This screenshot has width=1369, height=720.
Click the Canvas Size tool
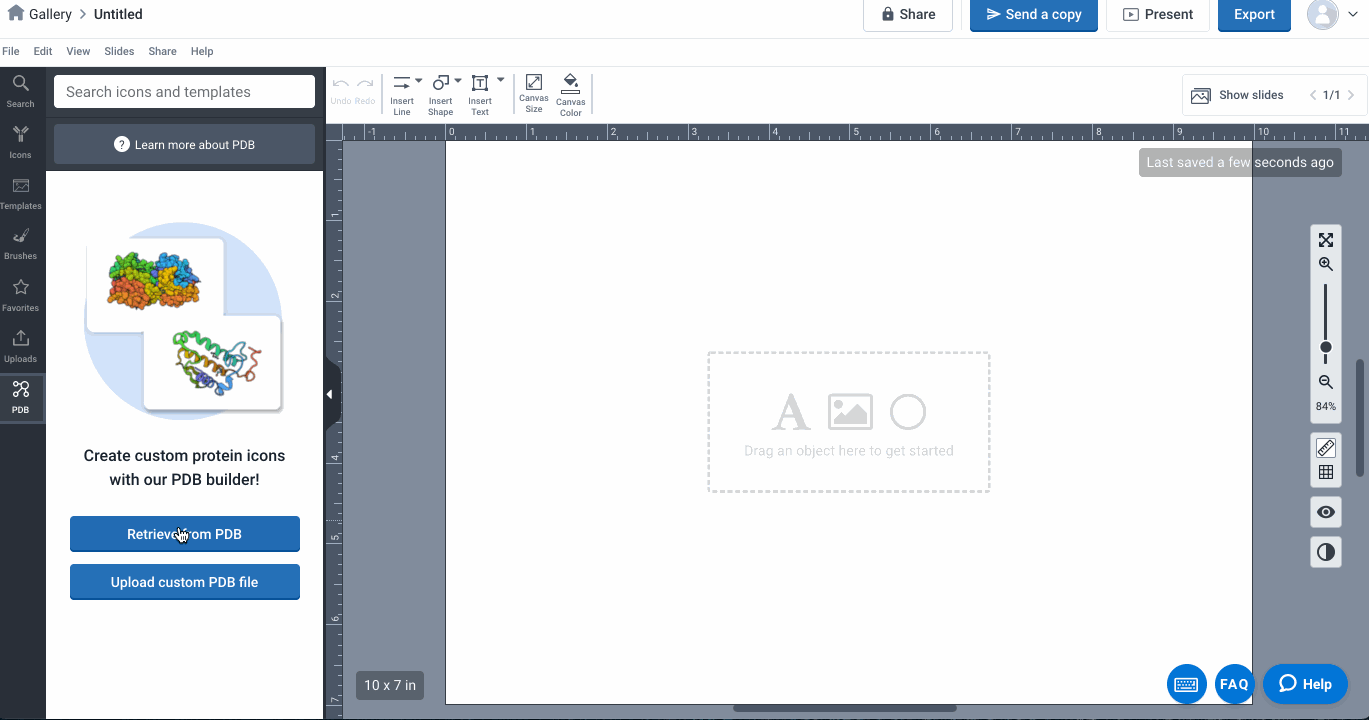tap(534, 93)
